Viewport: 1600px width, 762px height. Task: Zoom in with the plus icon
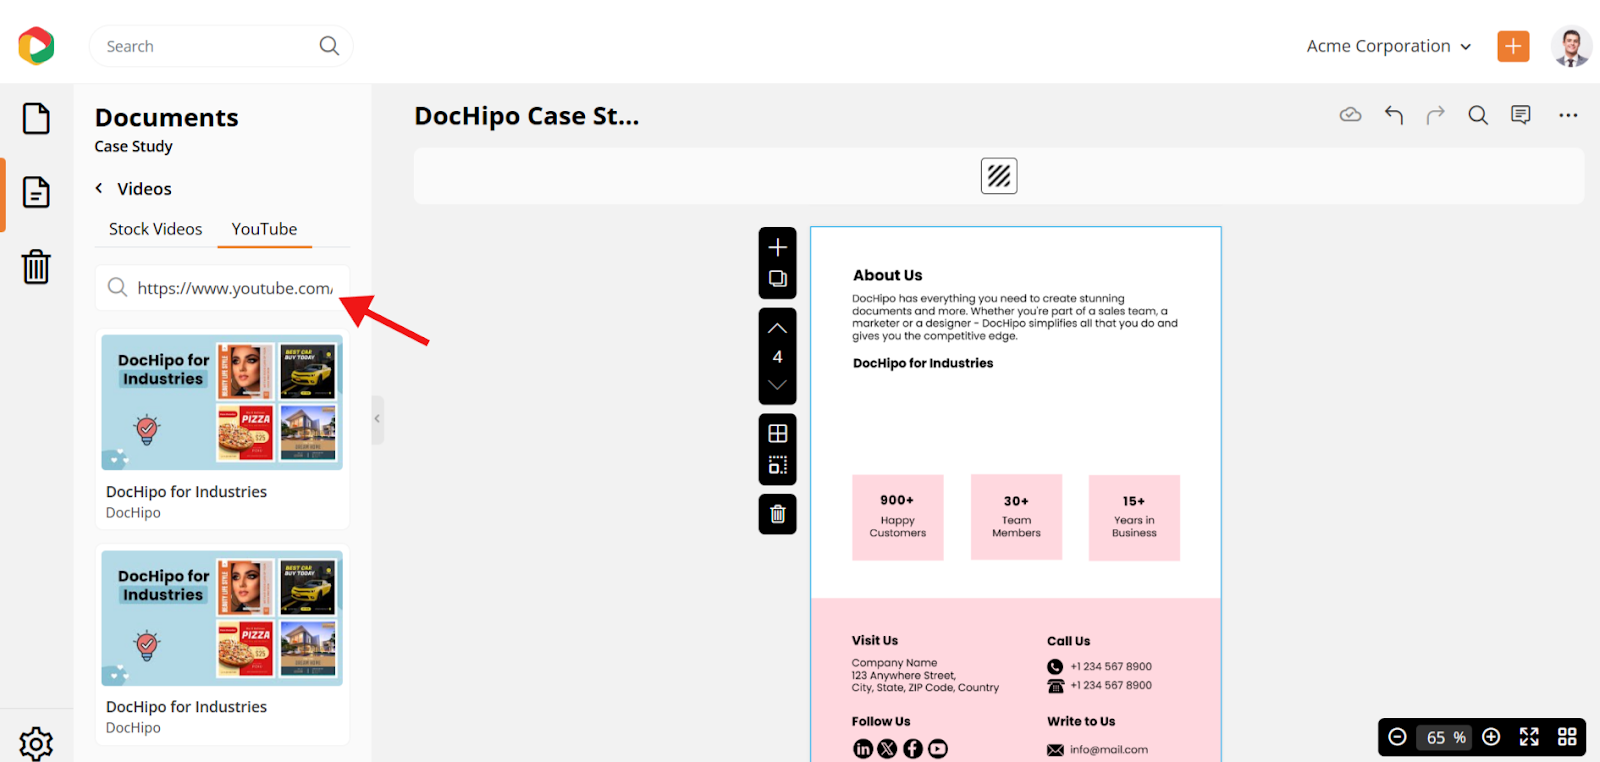[x=1491, y=737]
